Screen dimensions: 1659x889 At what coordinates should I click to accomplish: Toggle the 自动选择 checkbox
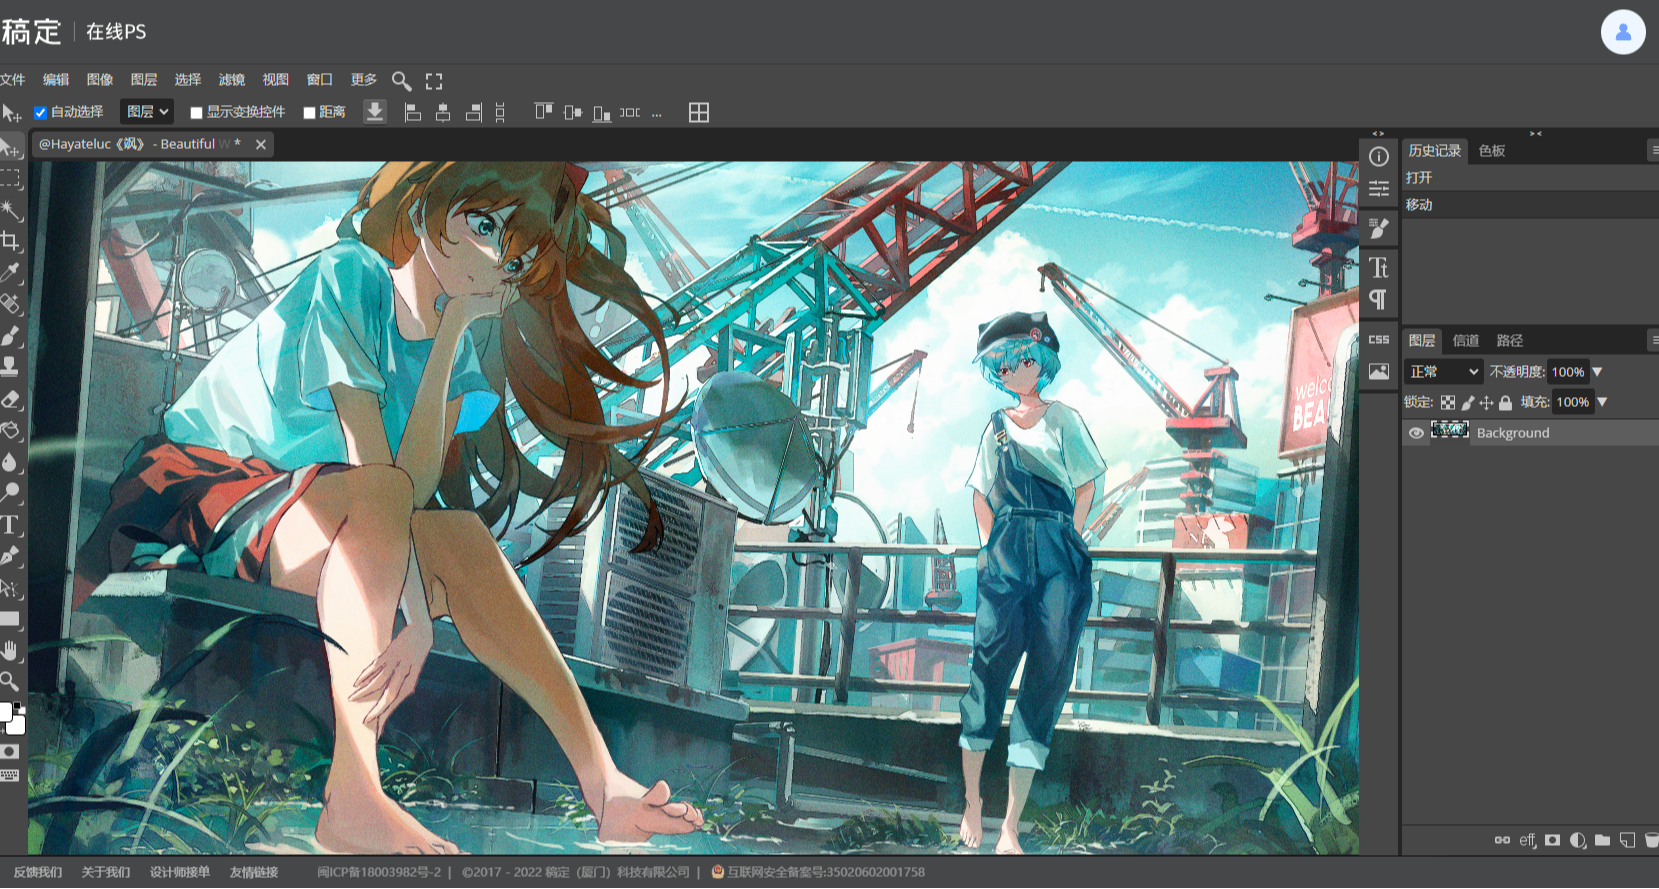41,113
